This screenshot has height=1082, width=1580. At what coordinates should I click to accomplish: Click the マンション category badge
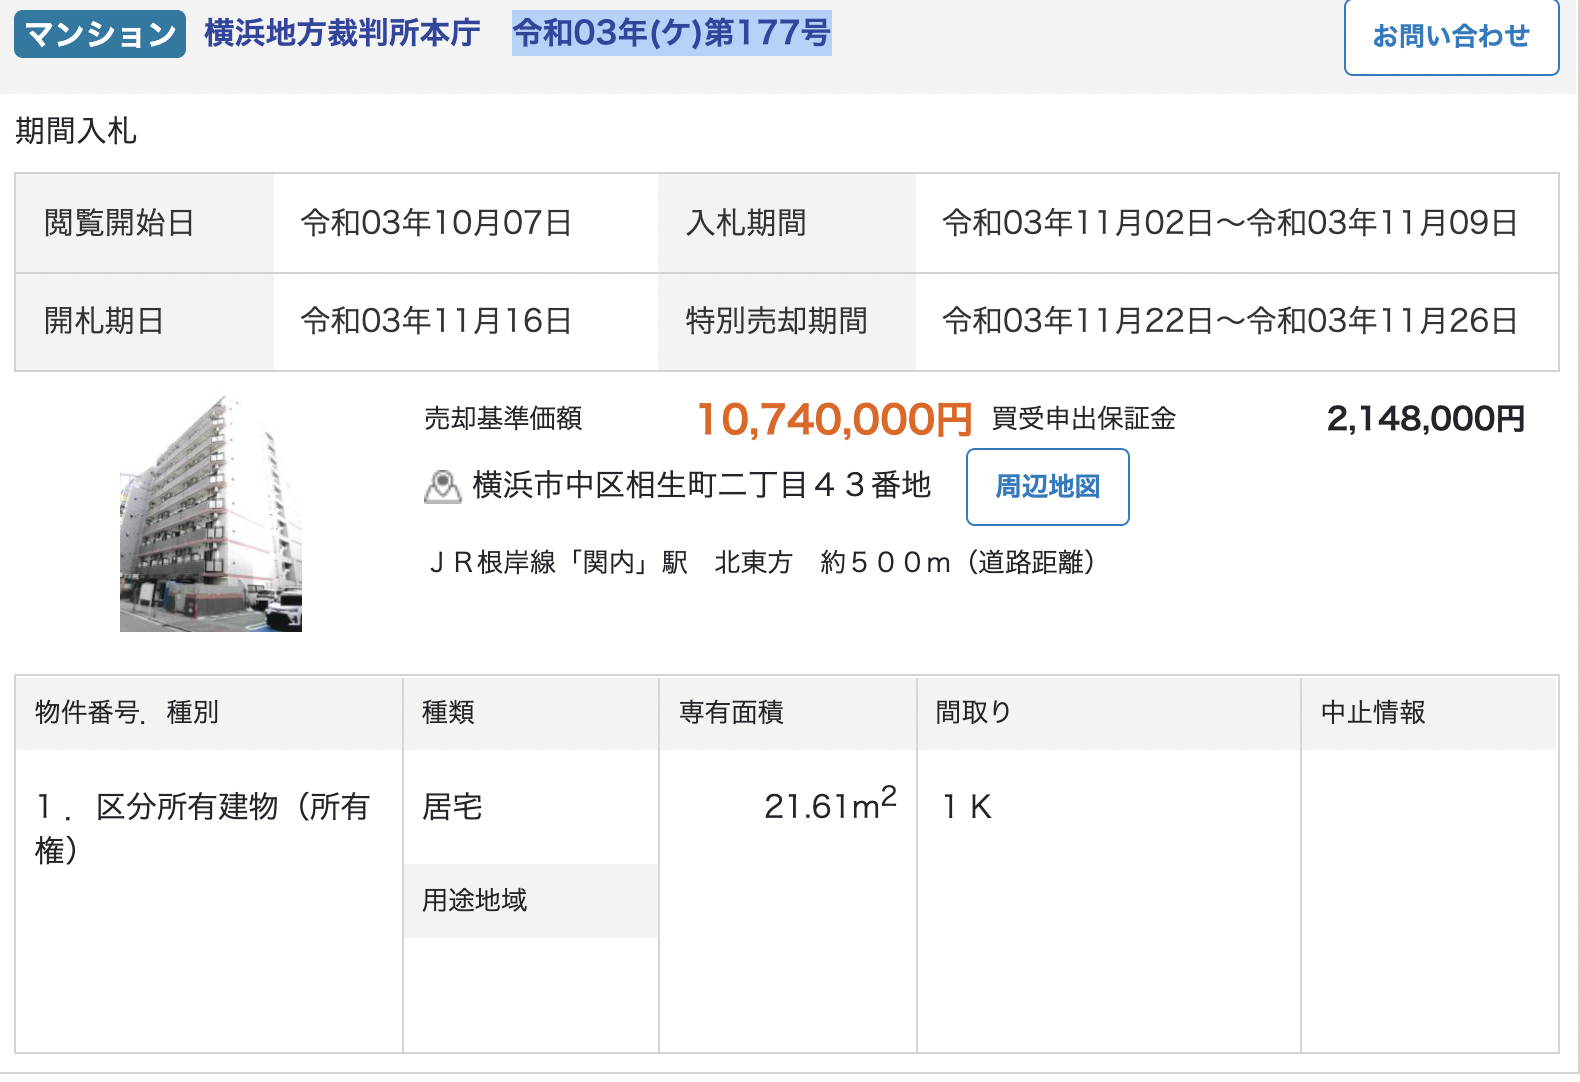(x=100, y=34)
